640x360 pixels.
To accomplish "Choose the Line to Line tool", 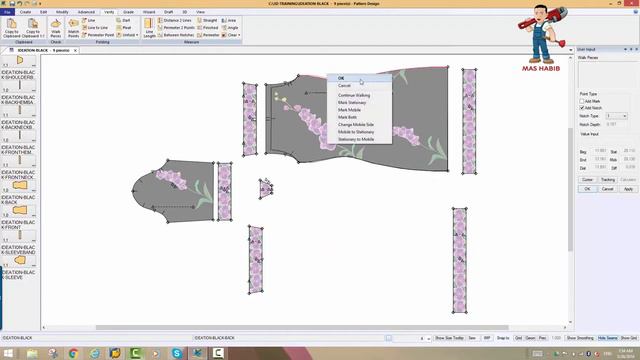I will coord(95,27).
